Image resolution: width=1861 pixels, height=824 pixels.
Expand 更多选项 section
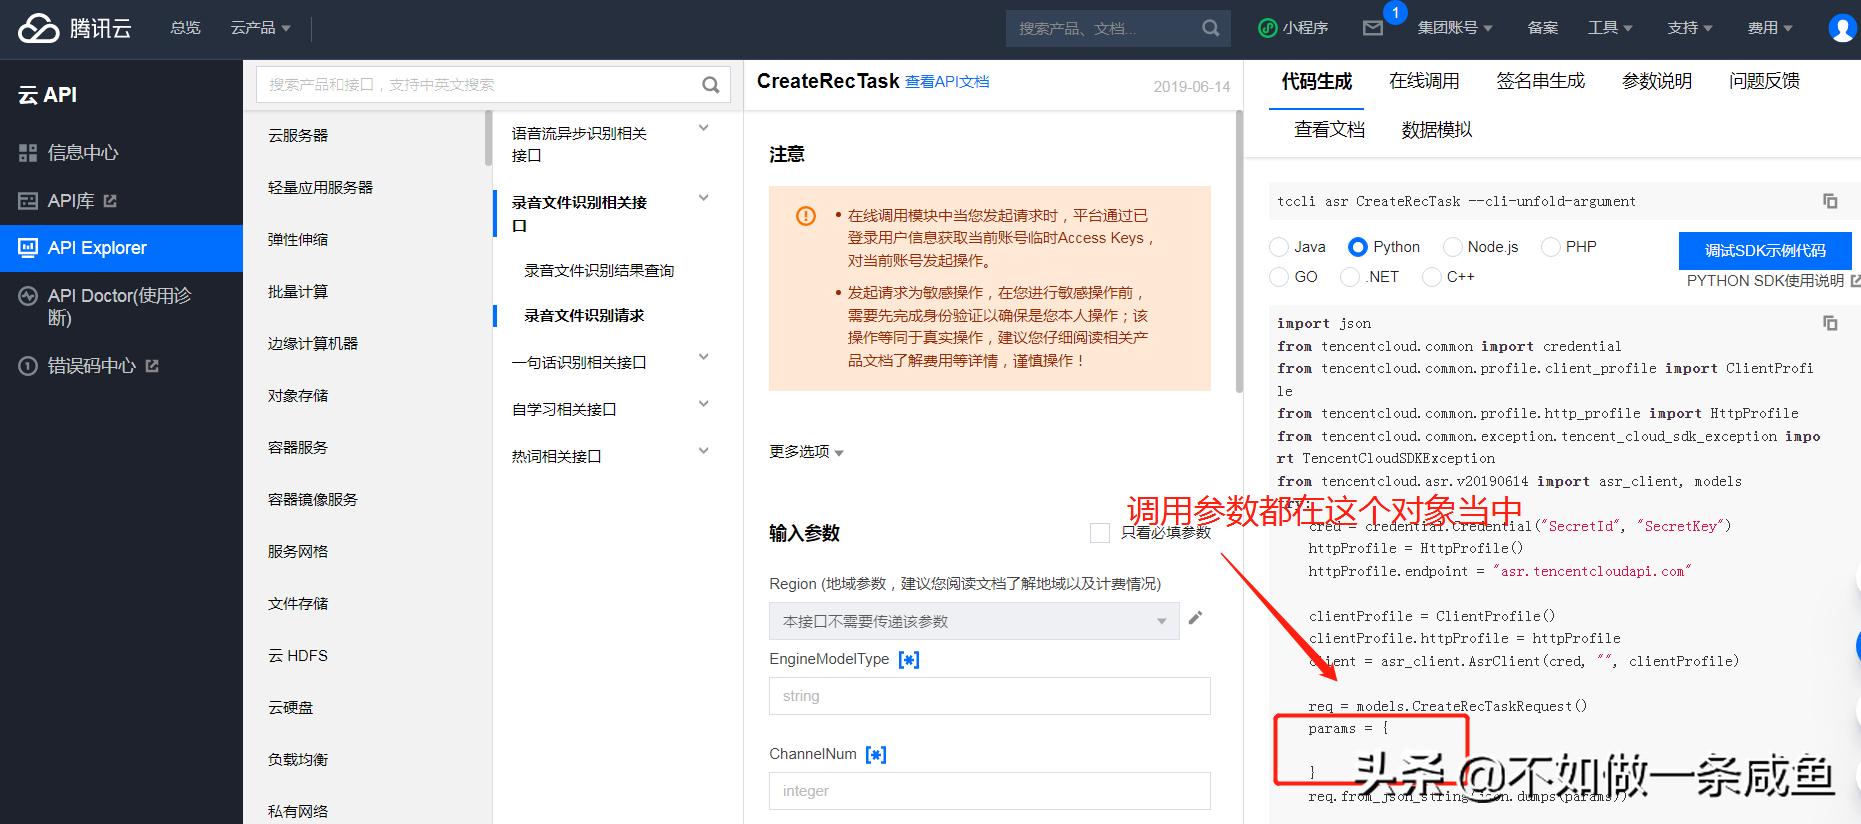coord(806,452)
